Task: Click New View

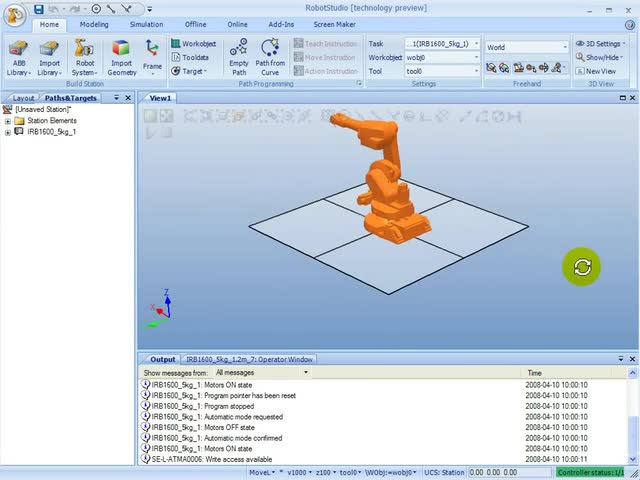Action: 596,71
